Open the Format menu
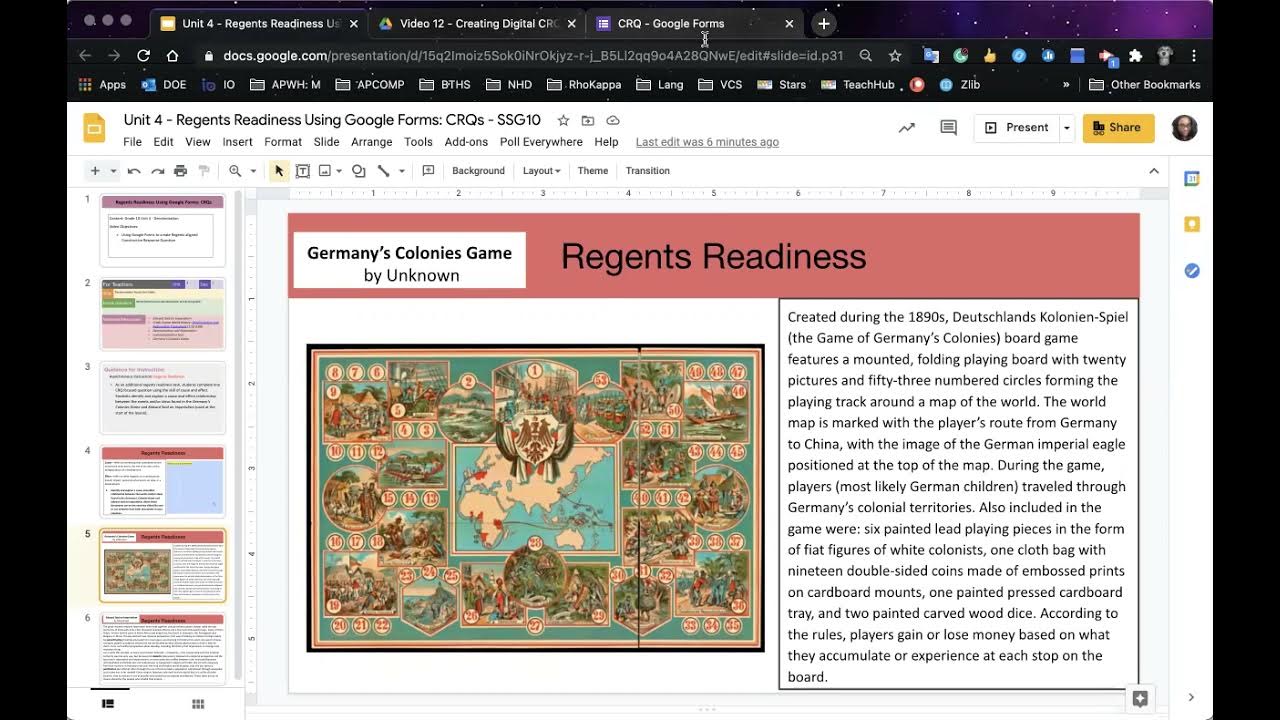Image resolution: width=1280 pixels, height=720 pixels. [283, 142]
